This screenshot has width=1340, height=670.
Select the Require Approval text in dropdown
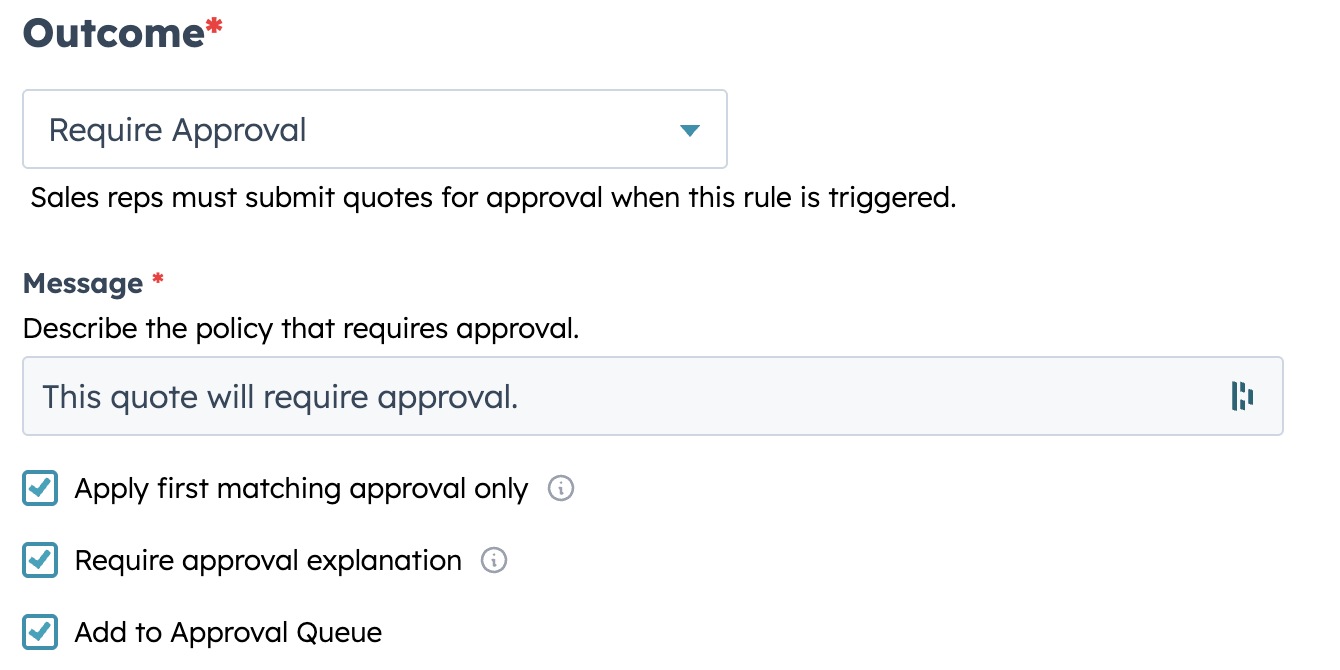[x=177, y=130]
